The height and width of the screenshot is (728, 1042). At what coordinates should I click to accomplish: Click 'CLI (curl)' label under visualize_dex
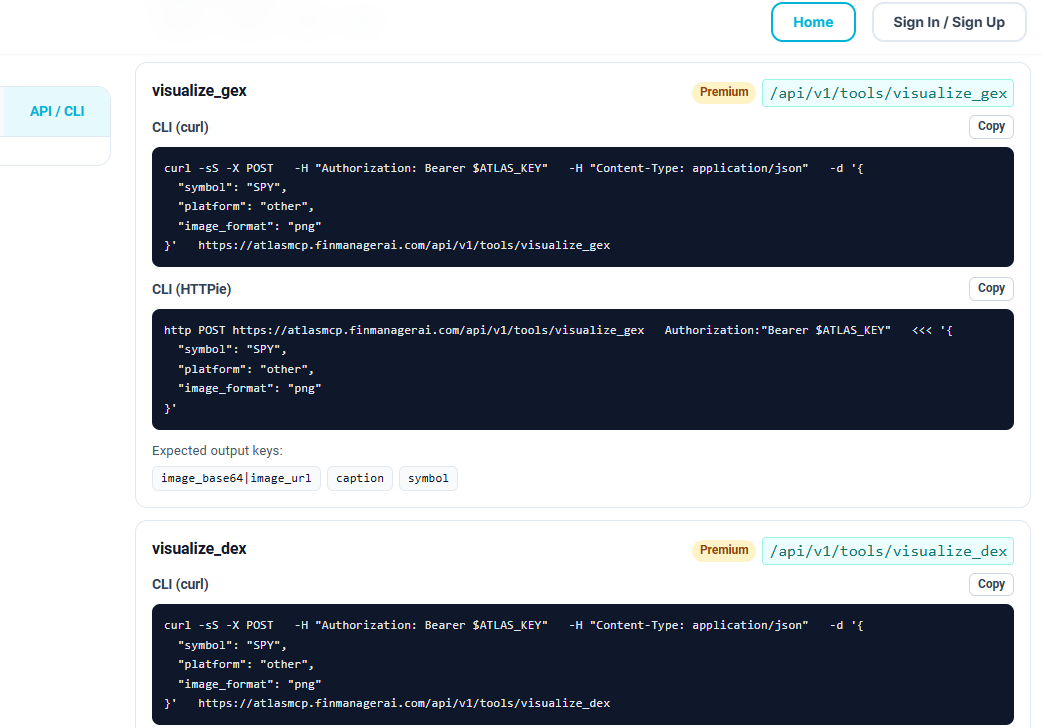tap(180, 584)
